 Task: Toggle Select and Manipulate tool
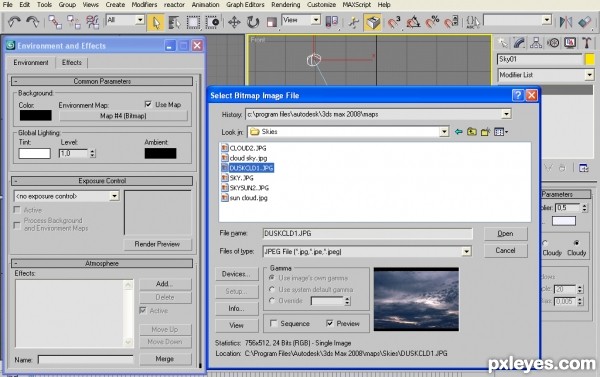[354, 22]
